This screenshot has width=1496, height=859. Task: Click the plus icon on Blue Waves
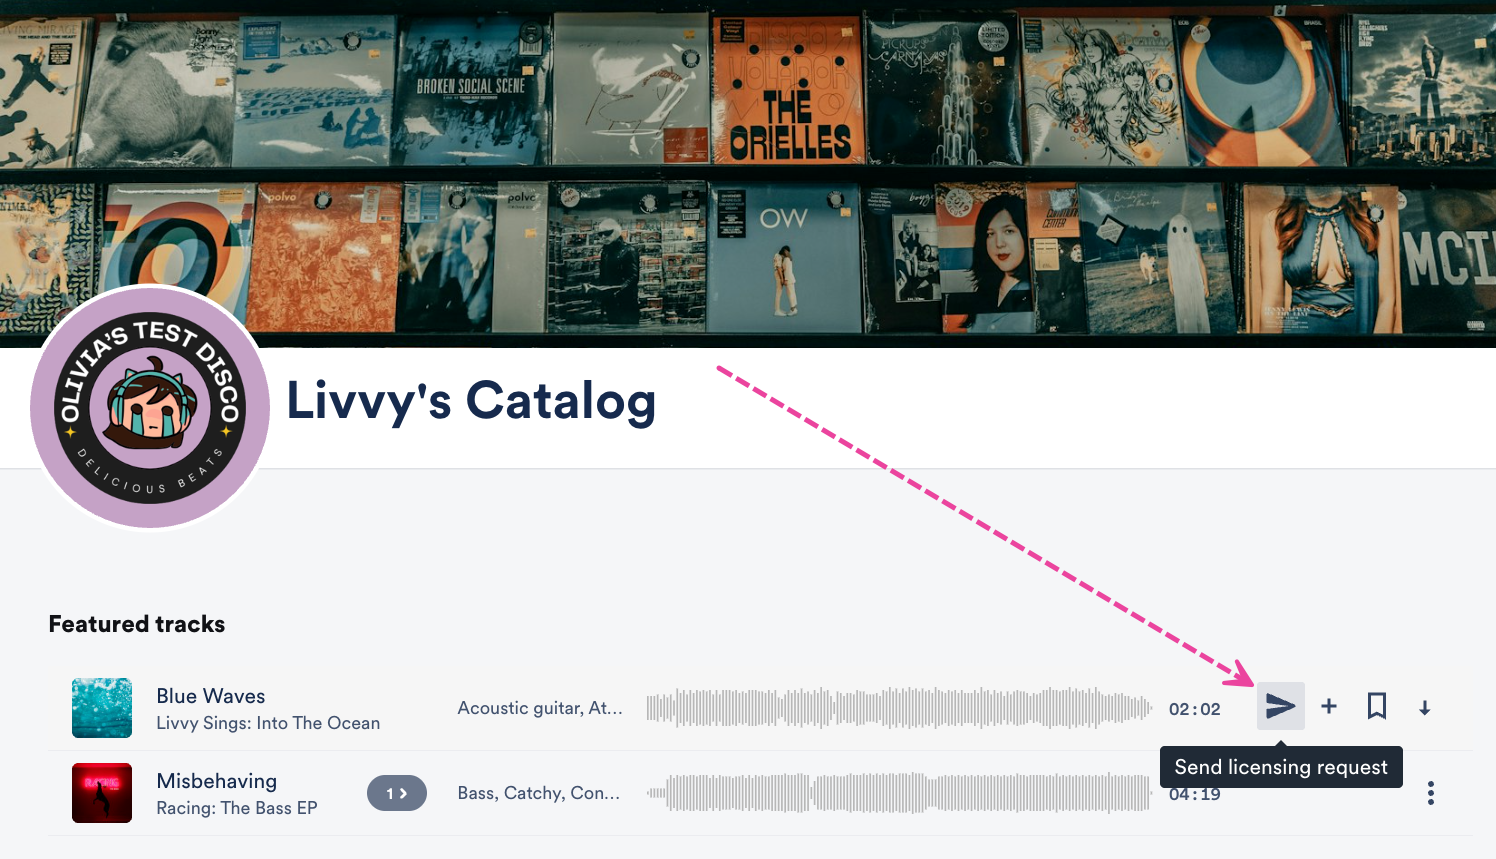pyautogui.click(x=1329, y=707)
